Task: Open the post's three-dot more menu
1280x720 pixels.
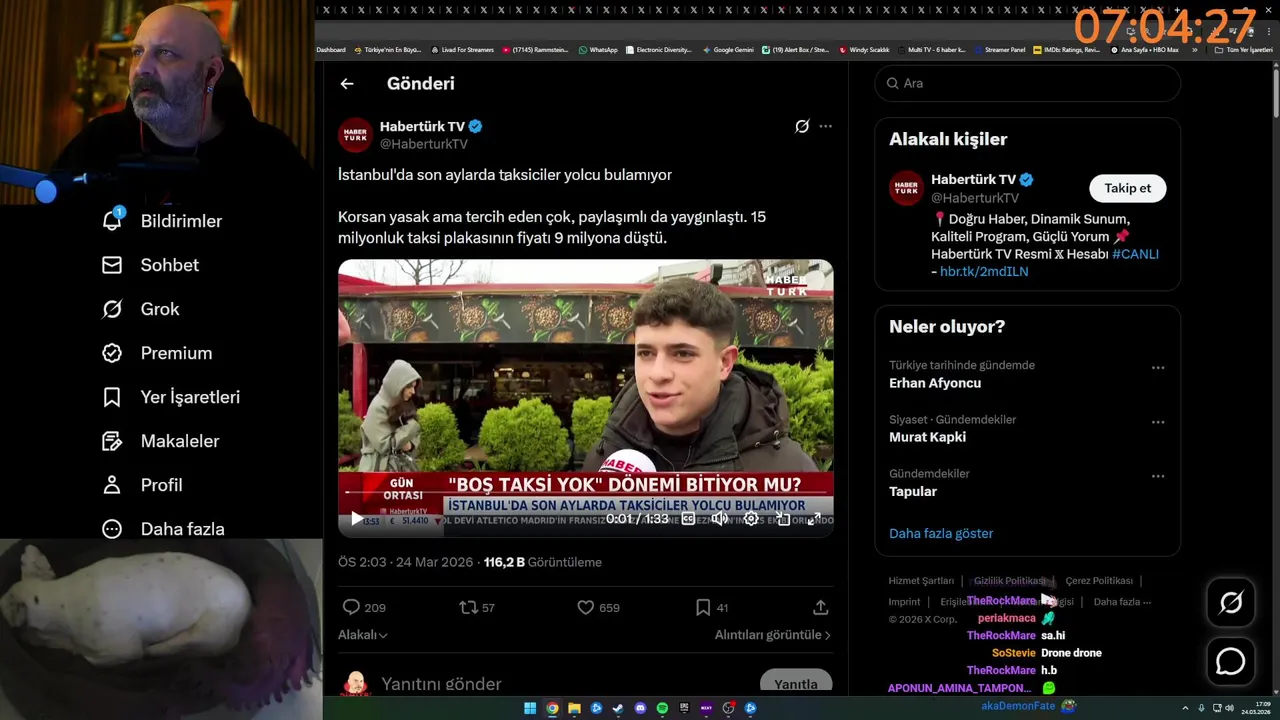Action: pos(825,126)
